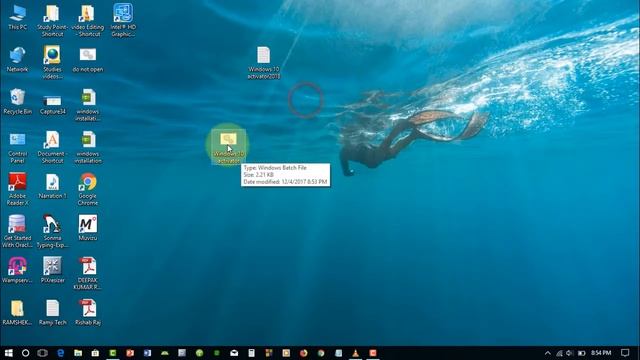Show hidden system tray icons
Screen dimensions: 640x360
coord(548,353)
